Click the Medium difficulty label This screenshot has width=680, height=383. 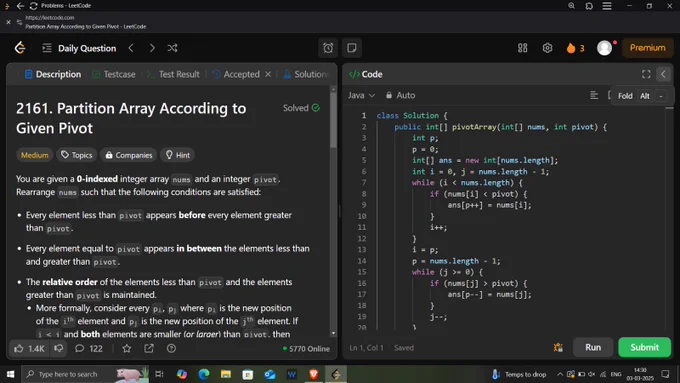tap(35, 155)
